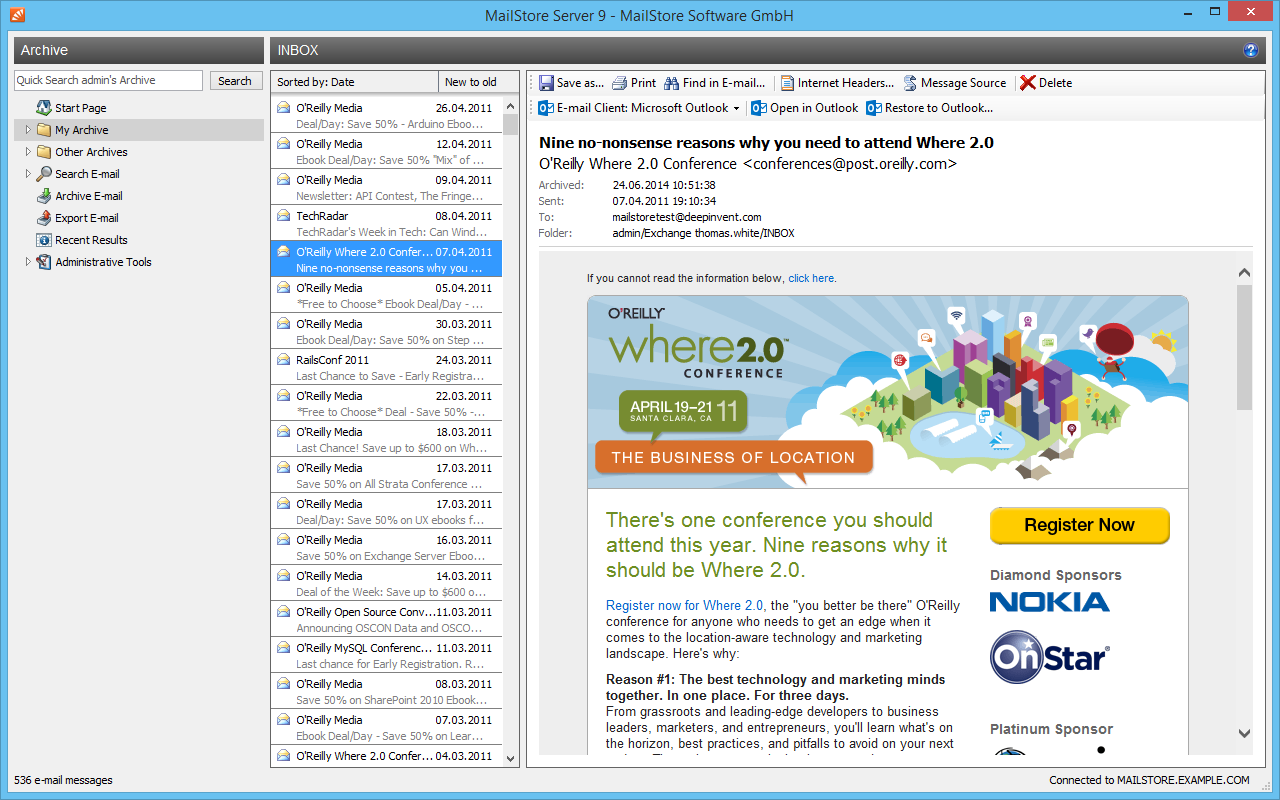Expand the Other Archives folder
The width and height of the screenshot is (1280, 800).
(x=28, y=152)
